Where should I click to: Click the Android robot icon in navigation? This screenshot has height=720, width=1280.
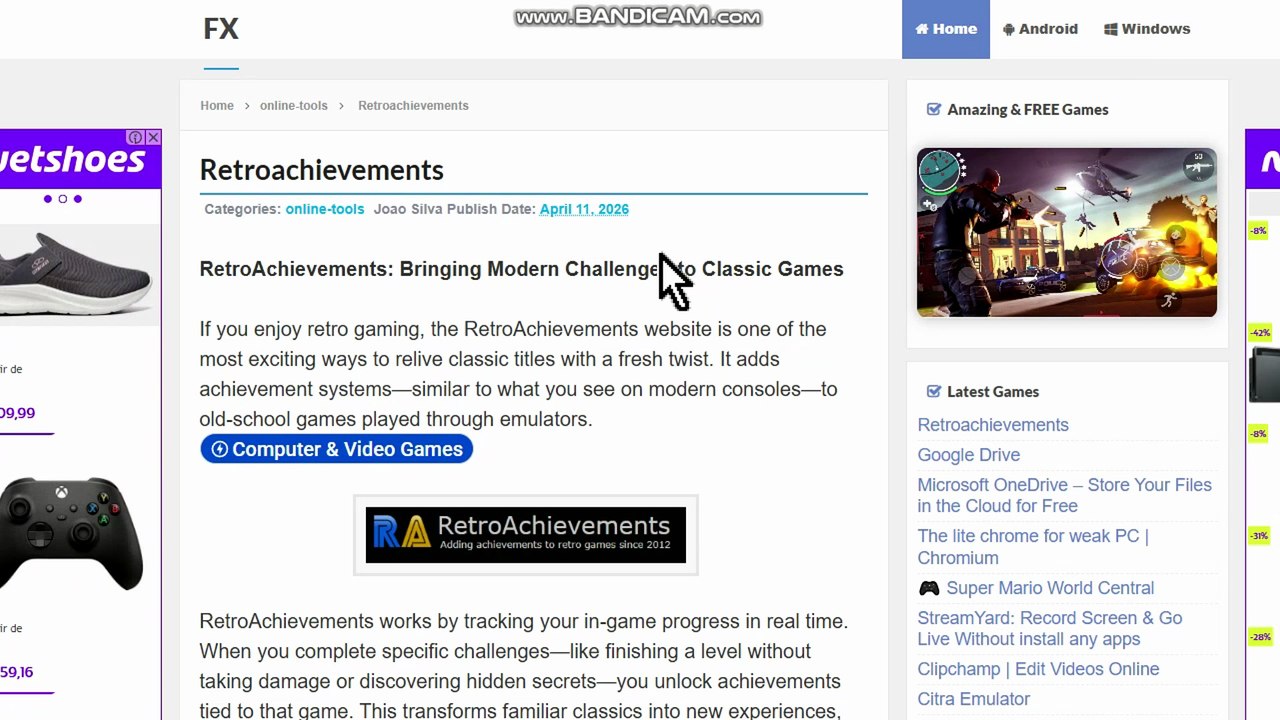click(1008, 29)
